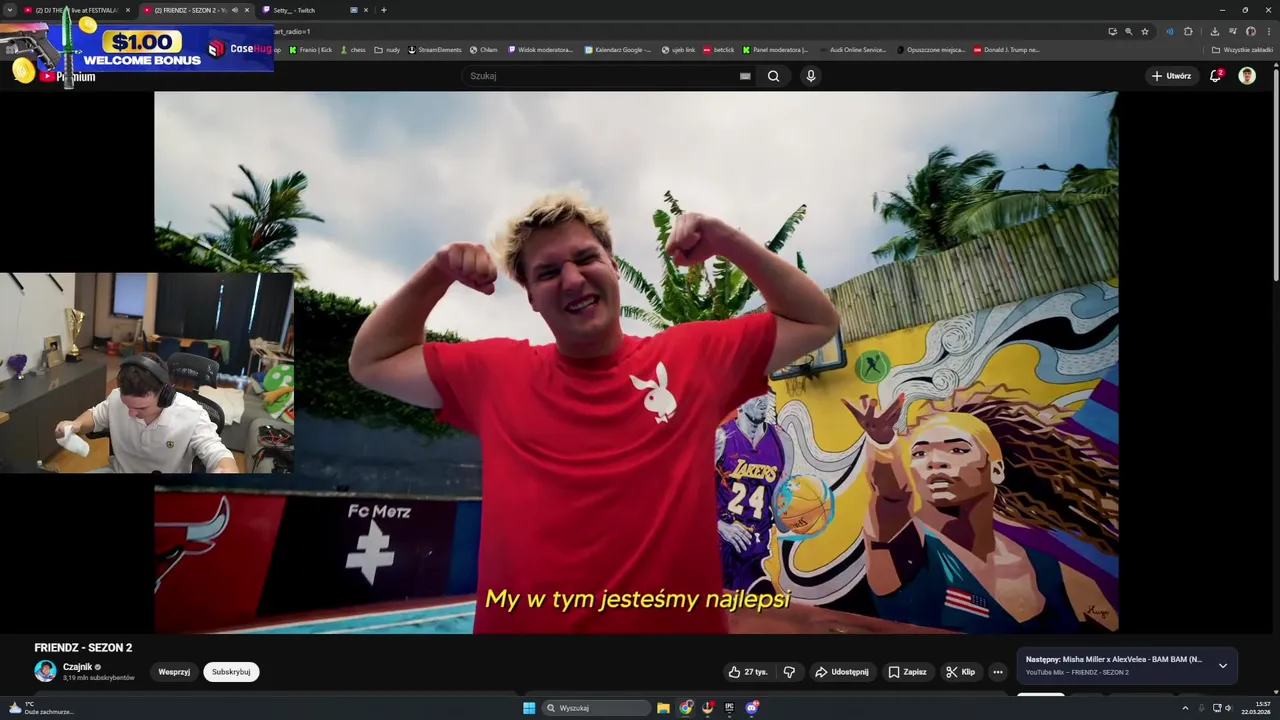The width and height of the screenshot is (1280, 720).
Task: Click the install/cast screen icon in address bar
Action: pyautogui.click(x=1112, y=31)
